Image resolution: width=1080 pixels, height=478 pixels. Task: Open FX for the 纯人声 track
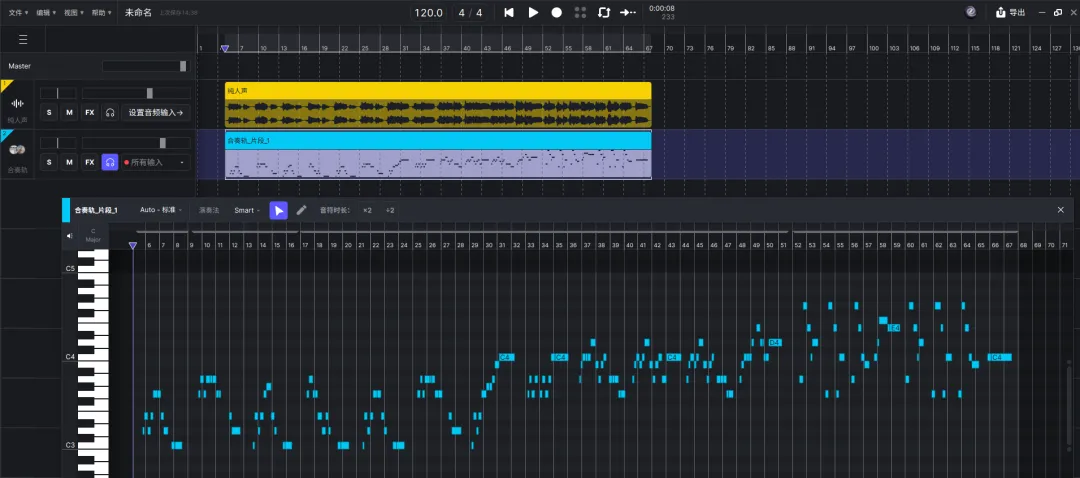90,112
